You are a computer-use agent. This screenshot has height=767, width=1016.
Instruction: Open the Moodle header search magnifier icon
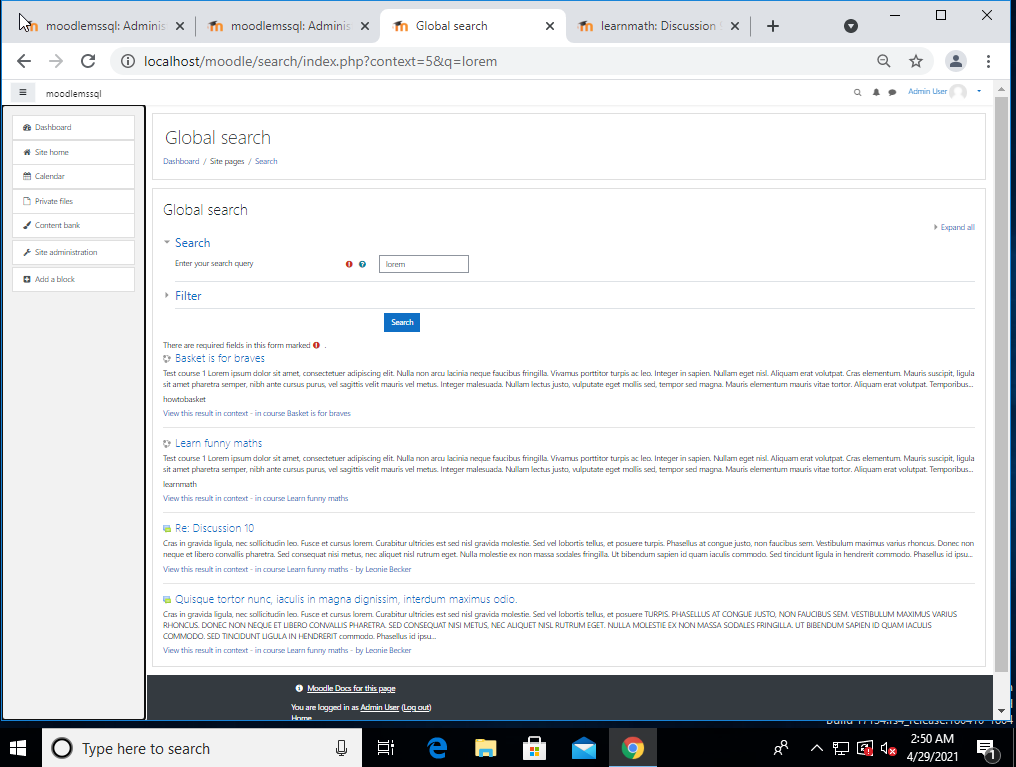(x=857, y=93)
